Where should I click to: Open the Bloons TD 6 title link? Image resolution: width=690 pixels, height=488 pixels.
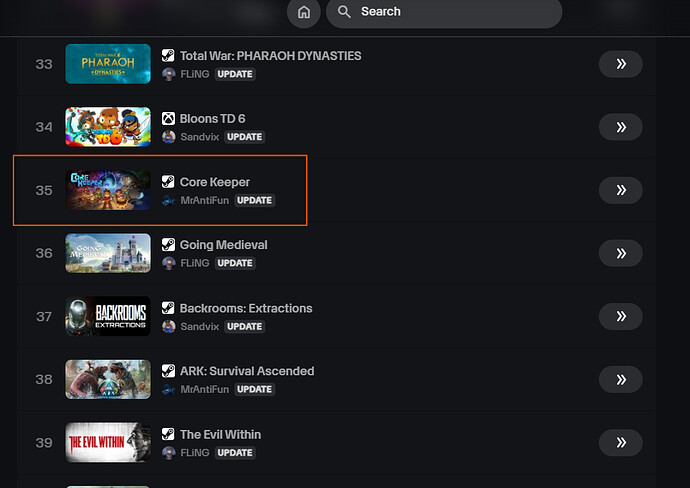click(x=212, y=119)
